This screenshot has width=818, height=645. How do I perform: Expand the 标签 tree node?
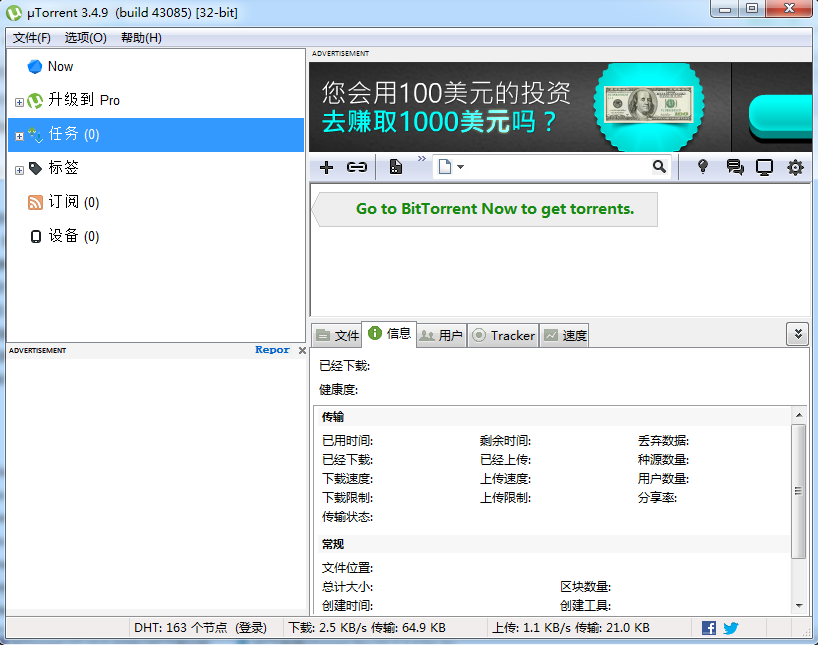pos(19,169)
